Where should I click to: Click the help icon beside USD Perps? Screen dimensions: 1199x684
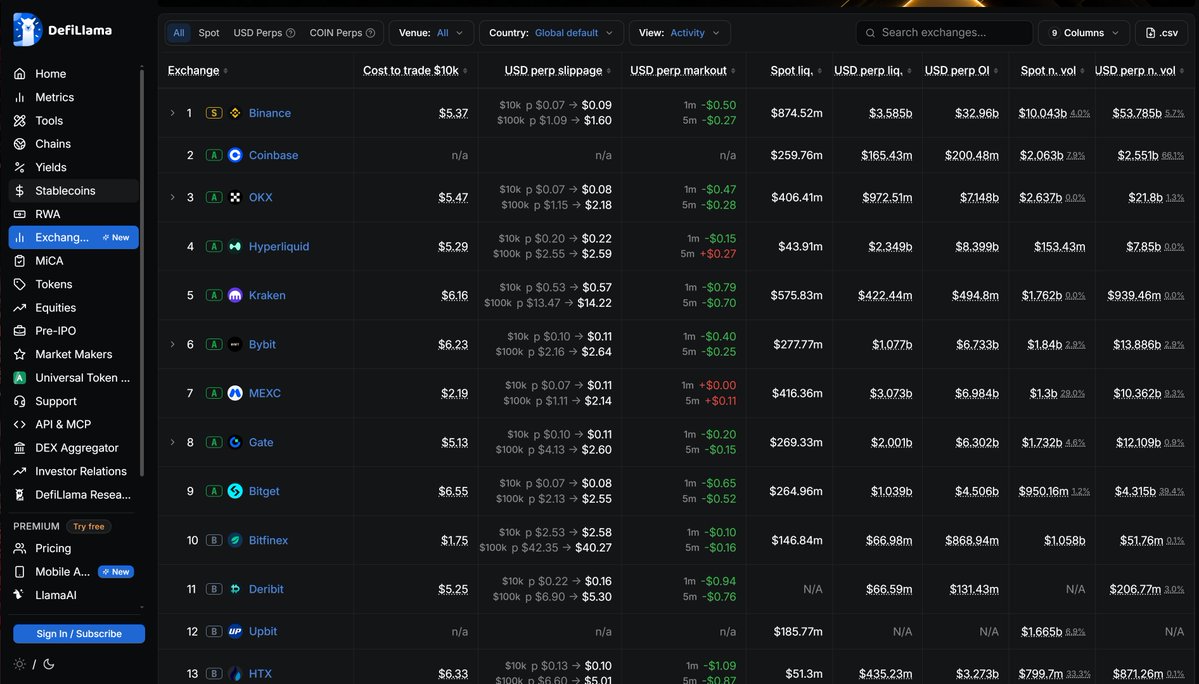[x=291, y=33]
